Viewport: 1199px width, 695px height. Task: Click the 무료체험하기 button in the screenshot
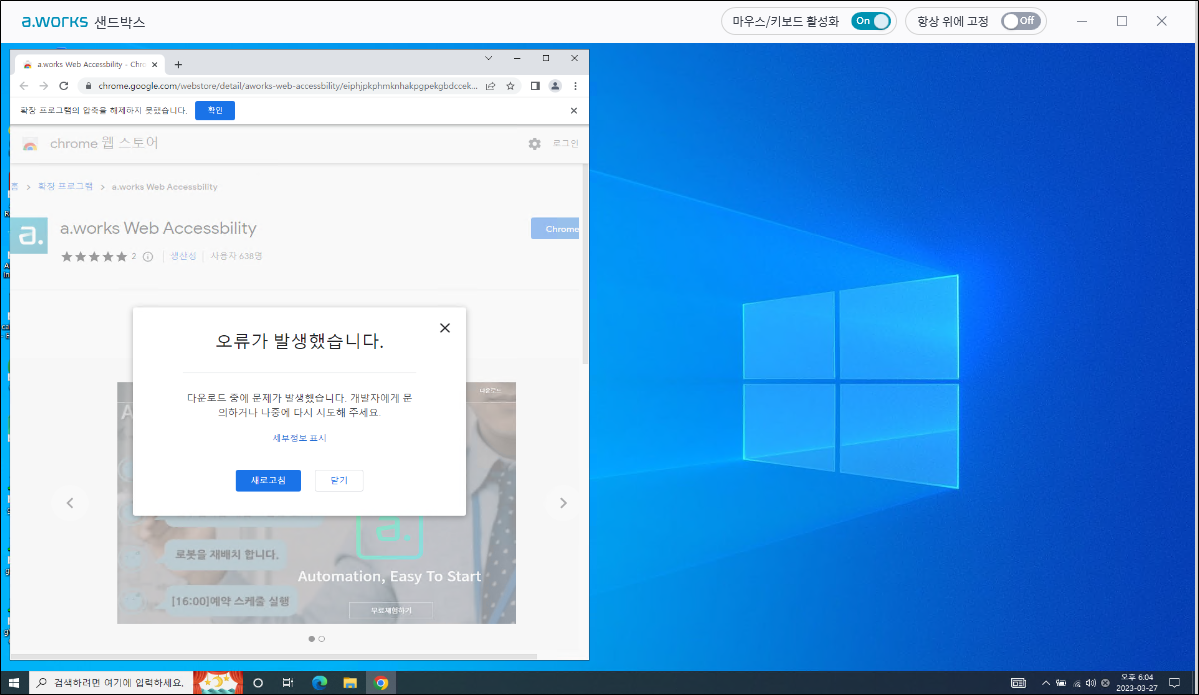[391, 611]
